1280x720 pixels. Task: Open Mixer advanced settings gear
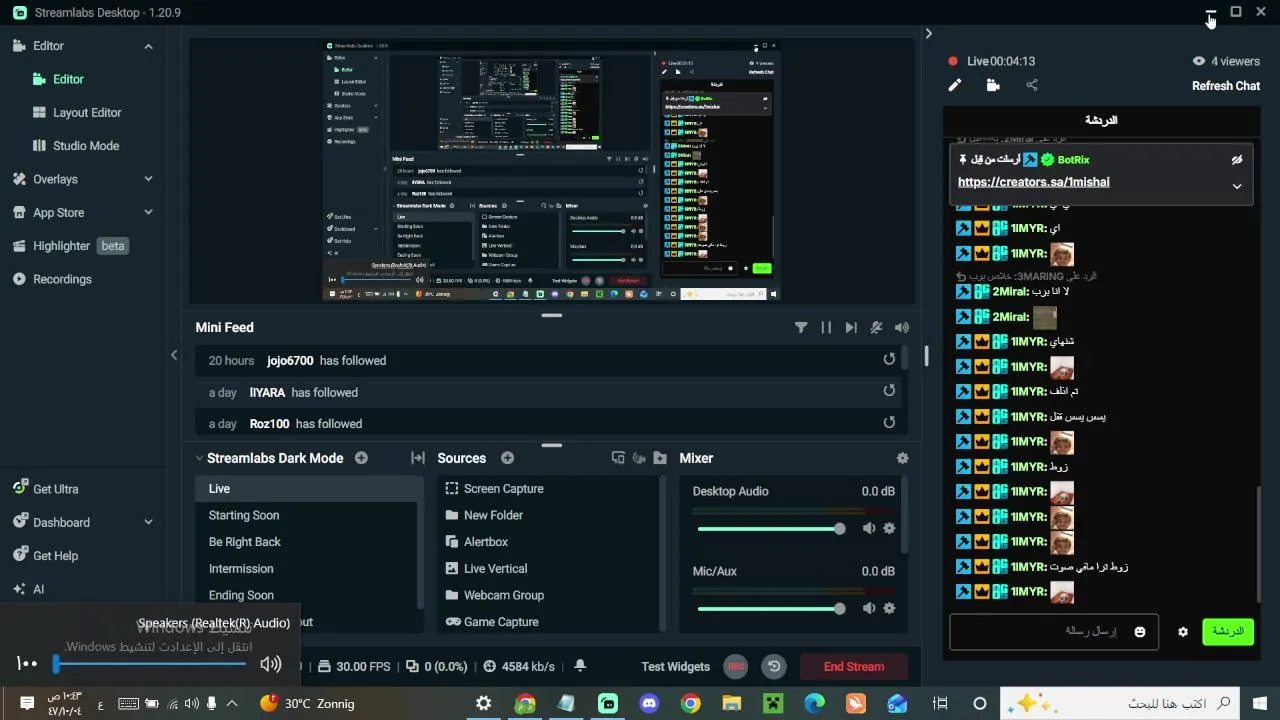coord(903,458)
